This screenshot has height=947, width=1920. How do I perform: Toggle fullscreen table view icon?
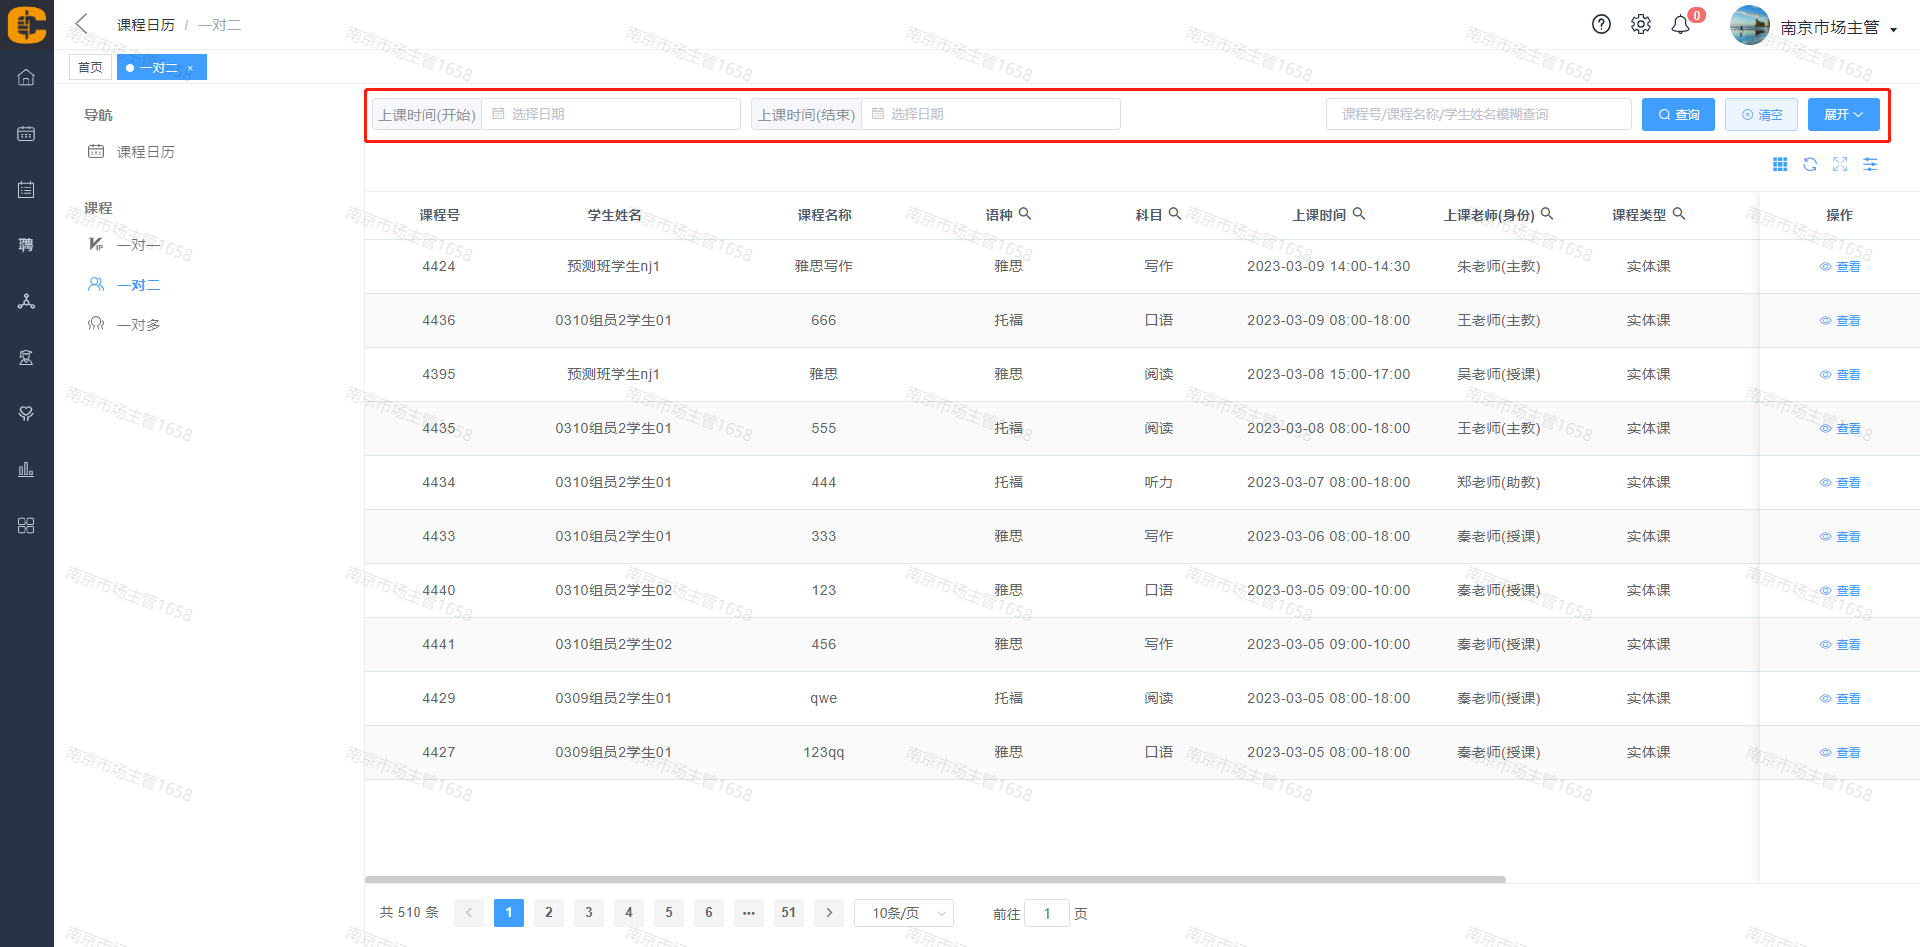point(1840,165)
